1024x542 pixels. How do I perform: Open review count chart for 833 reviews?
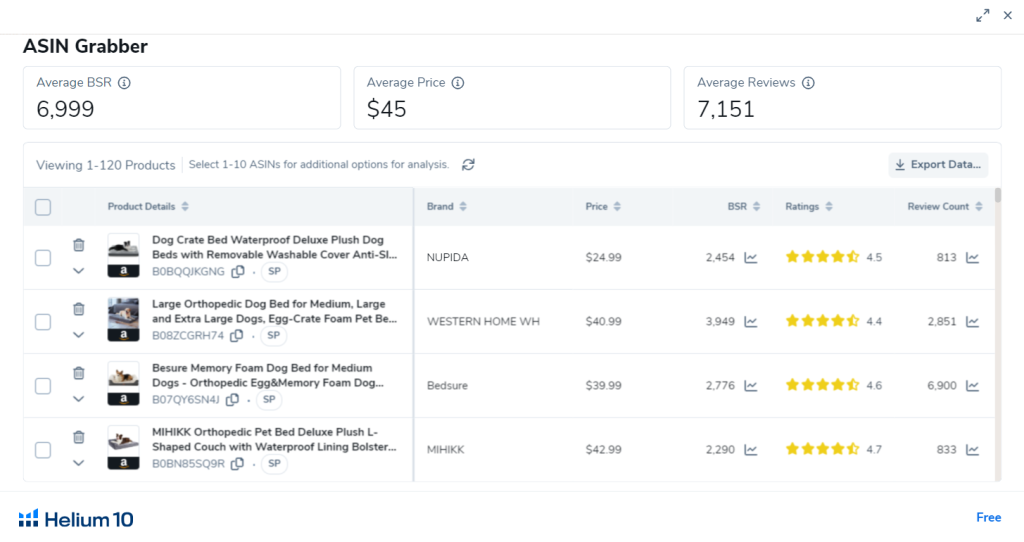(x=972, y=450)
